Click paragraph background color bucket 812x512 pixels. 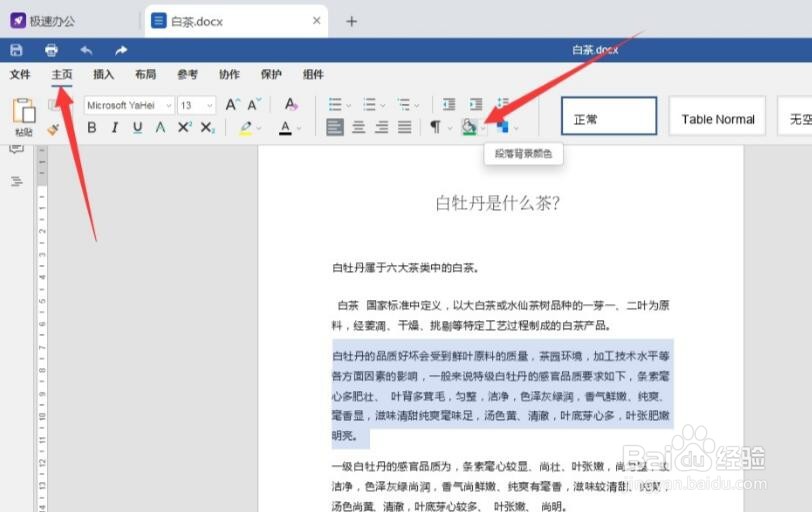coord(469,127)
